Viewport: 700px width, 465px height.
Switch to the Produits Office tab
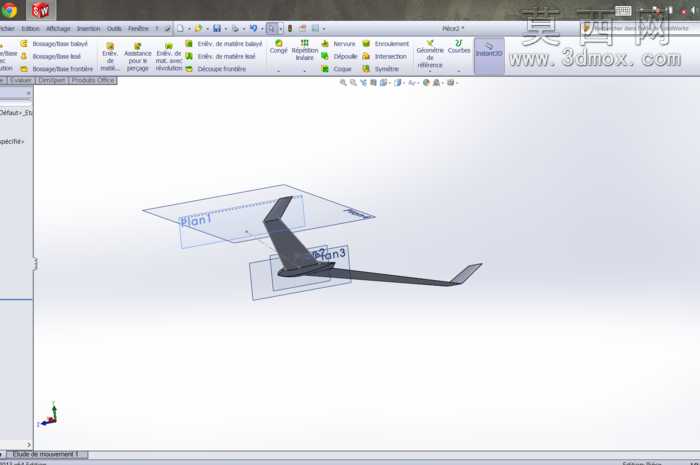click(93, 80)
